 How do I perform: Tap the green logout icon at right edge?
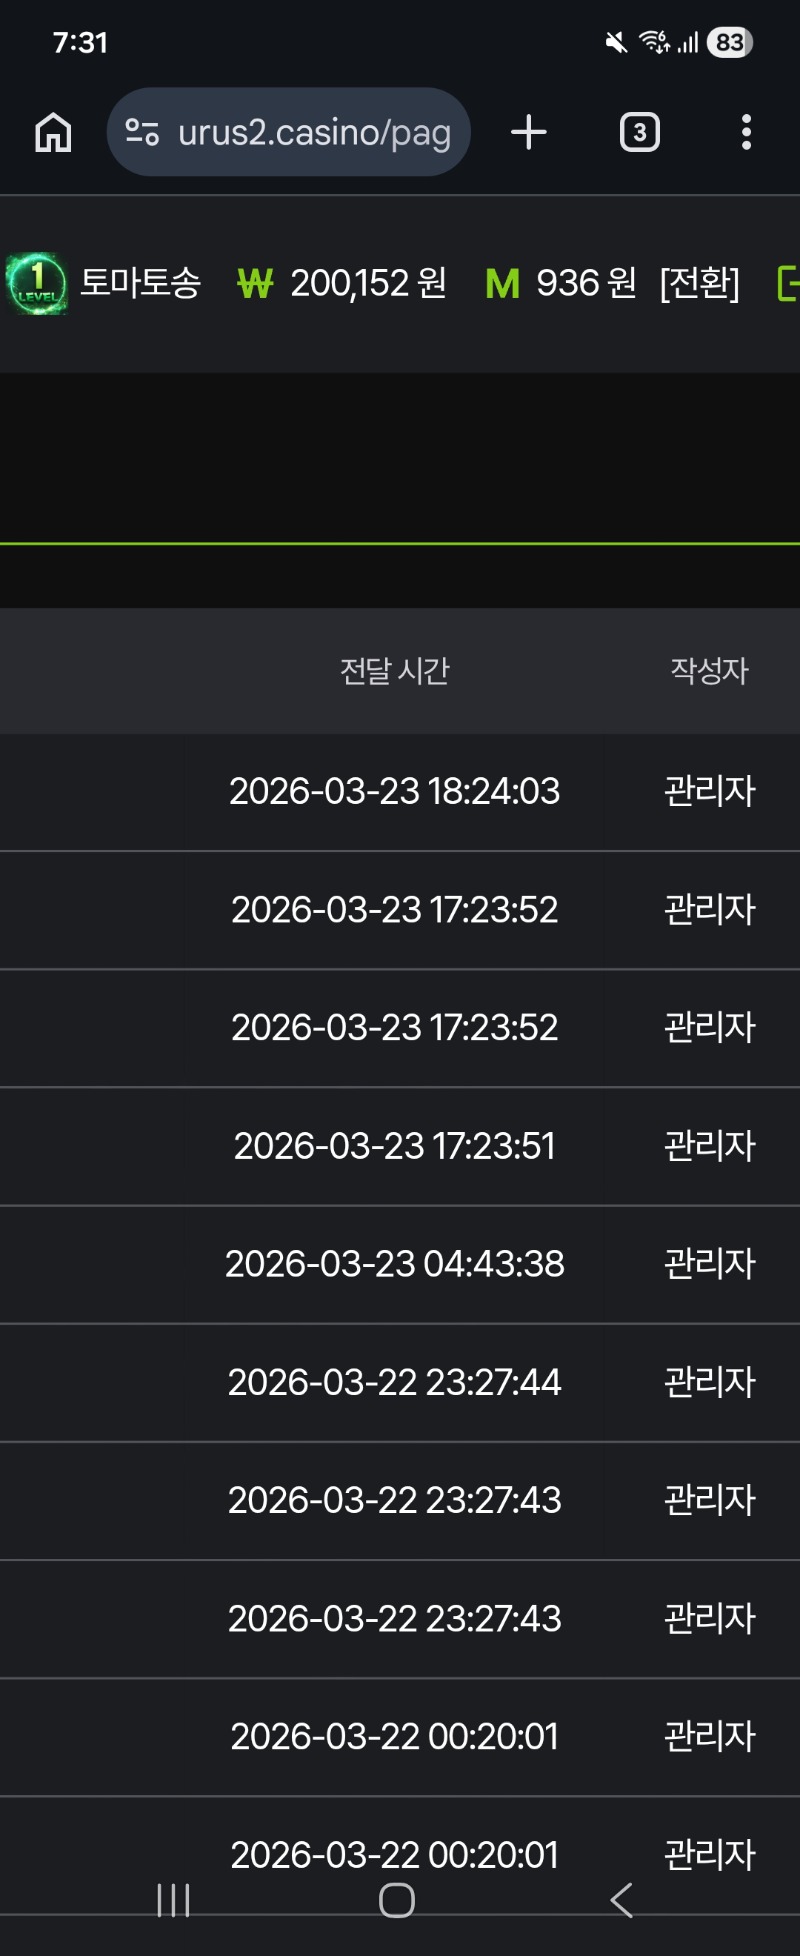click(x=788, y=284)
